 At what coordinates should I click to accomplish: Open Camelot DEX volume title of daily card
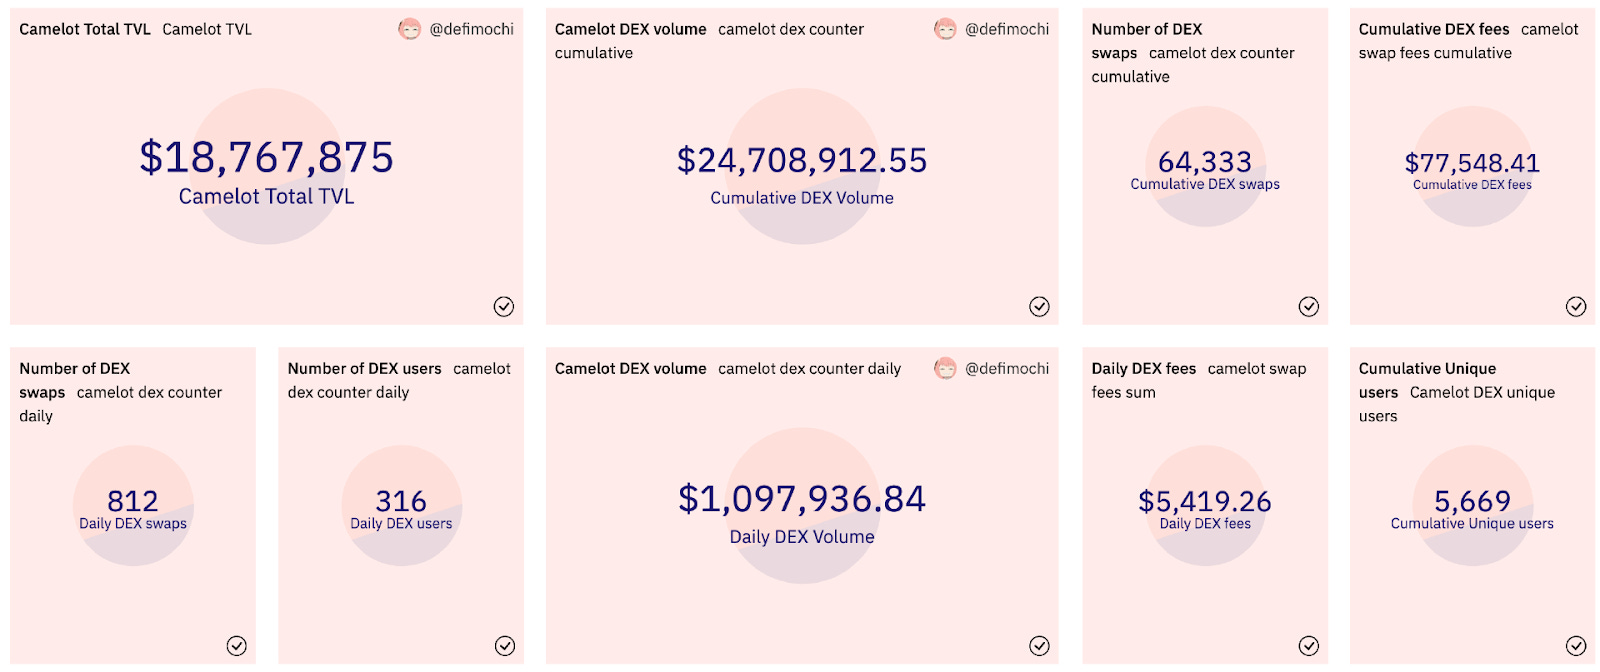(x=631, y=369)
